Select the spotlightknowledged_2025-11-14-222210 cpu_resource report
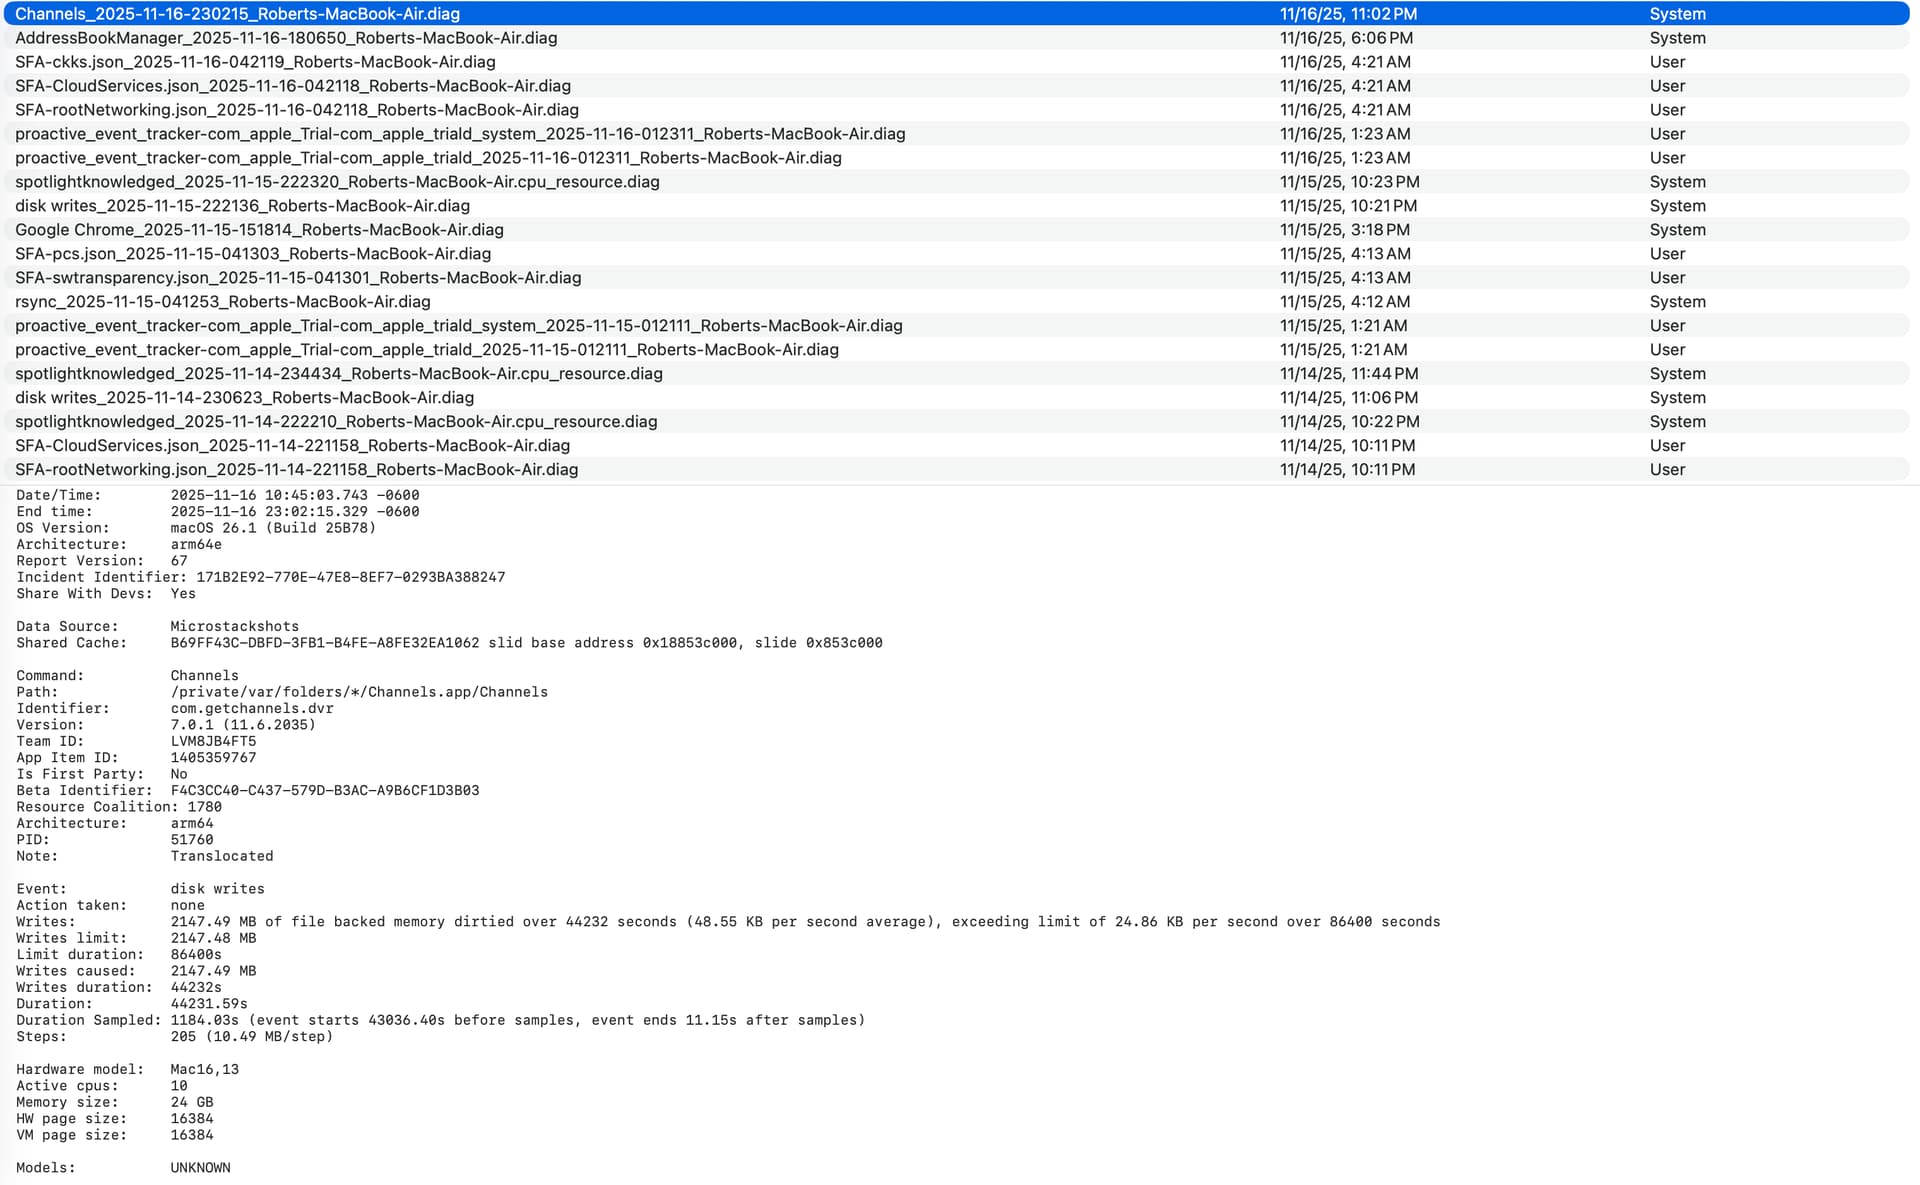The image size is (1920, 1185). pos(336,422)
